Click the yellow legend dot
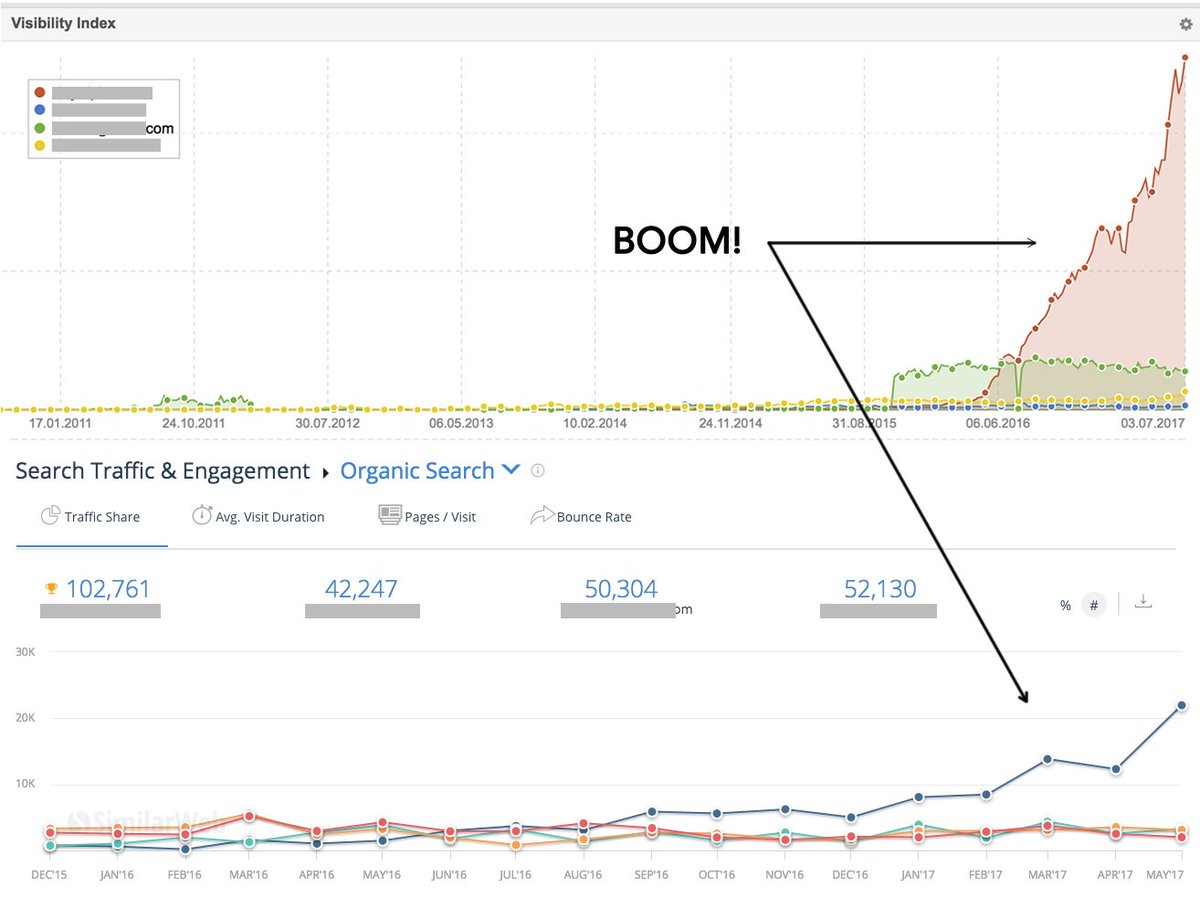 tap(40, 145)
